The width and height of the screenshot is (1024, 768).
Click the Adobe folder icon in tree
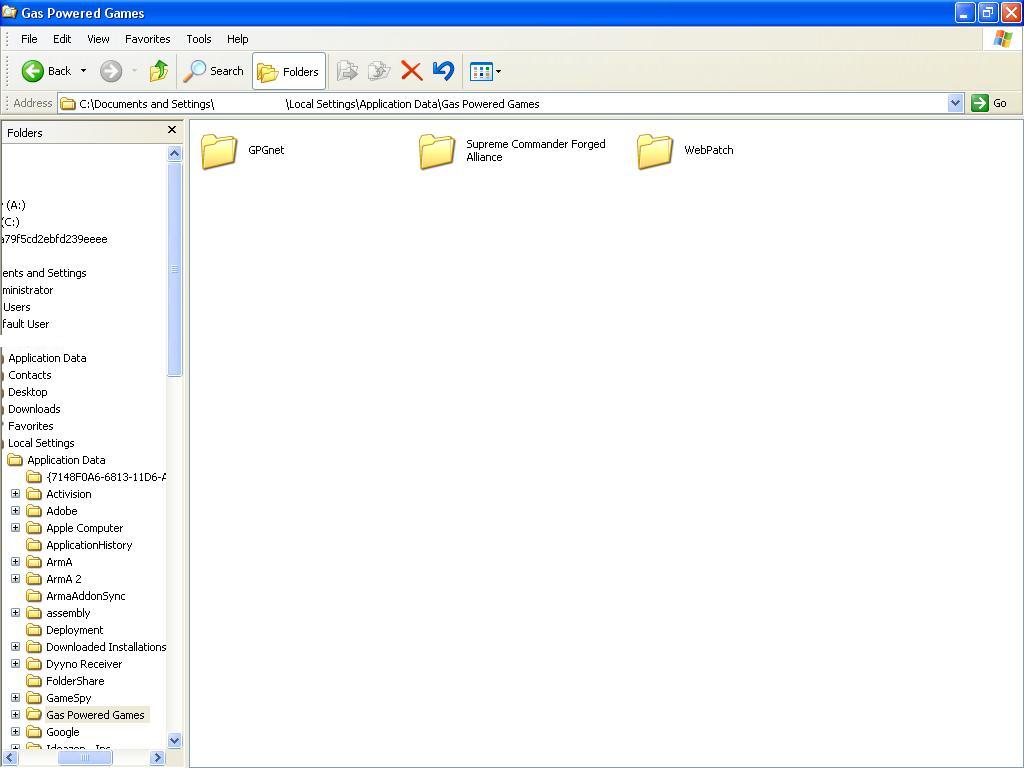(x=34, y=511)
